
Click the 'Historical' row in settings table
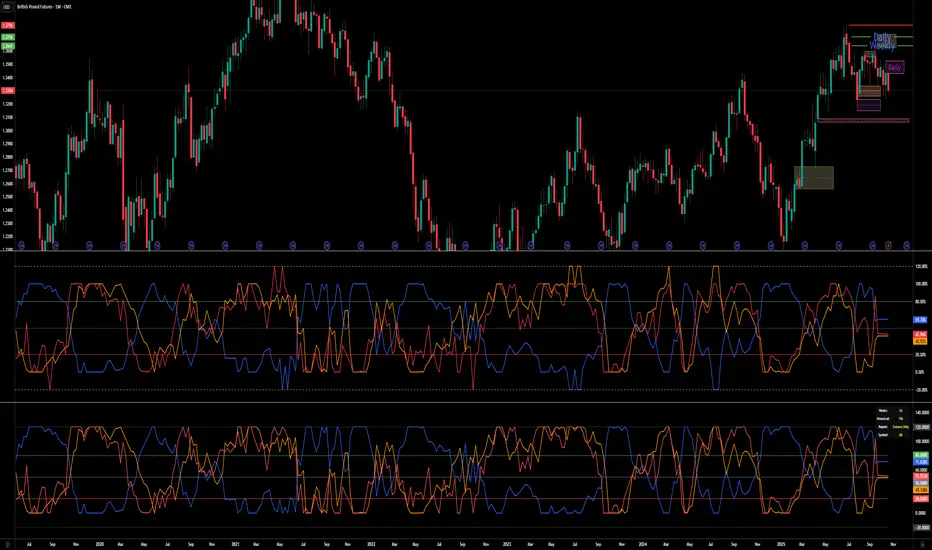pos(893,419)
